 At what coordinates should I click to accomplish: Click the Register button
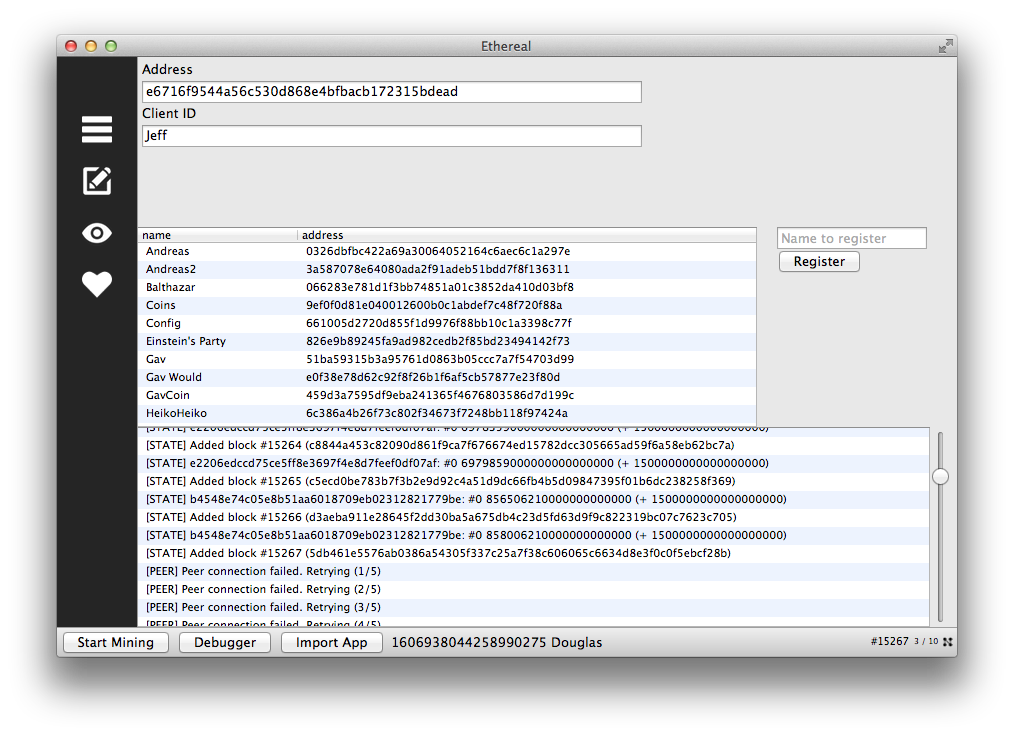click(819, 262)
